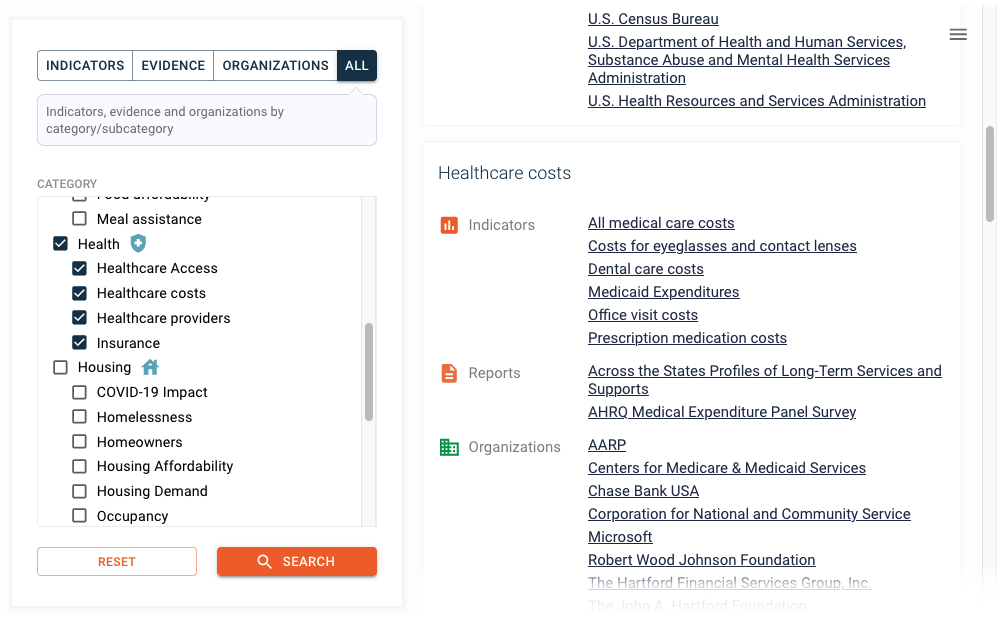Open Dental care costs link
The height and width of the screenshot is (618, 1005).
click(x=646, y=269)
